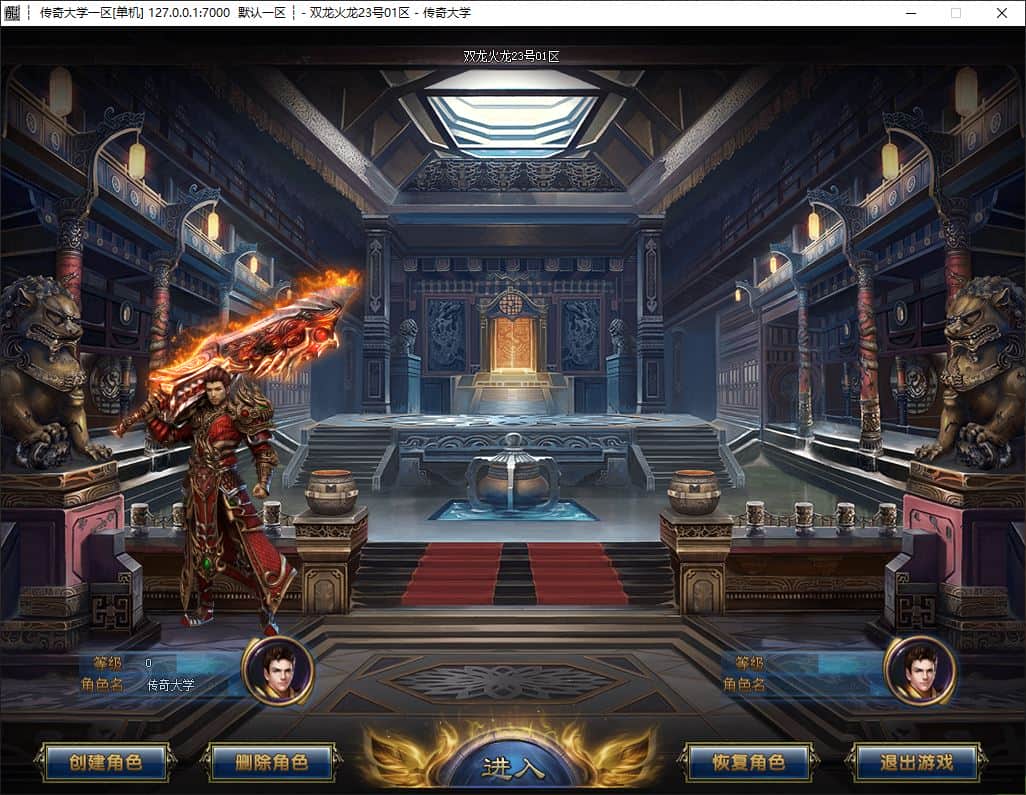Close the game window
Screen dimensions: 1026x795
(1002, 13)
